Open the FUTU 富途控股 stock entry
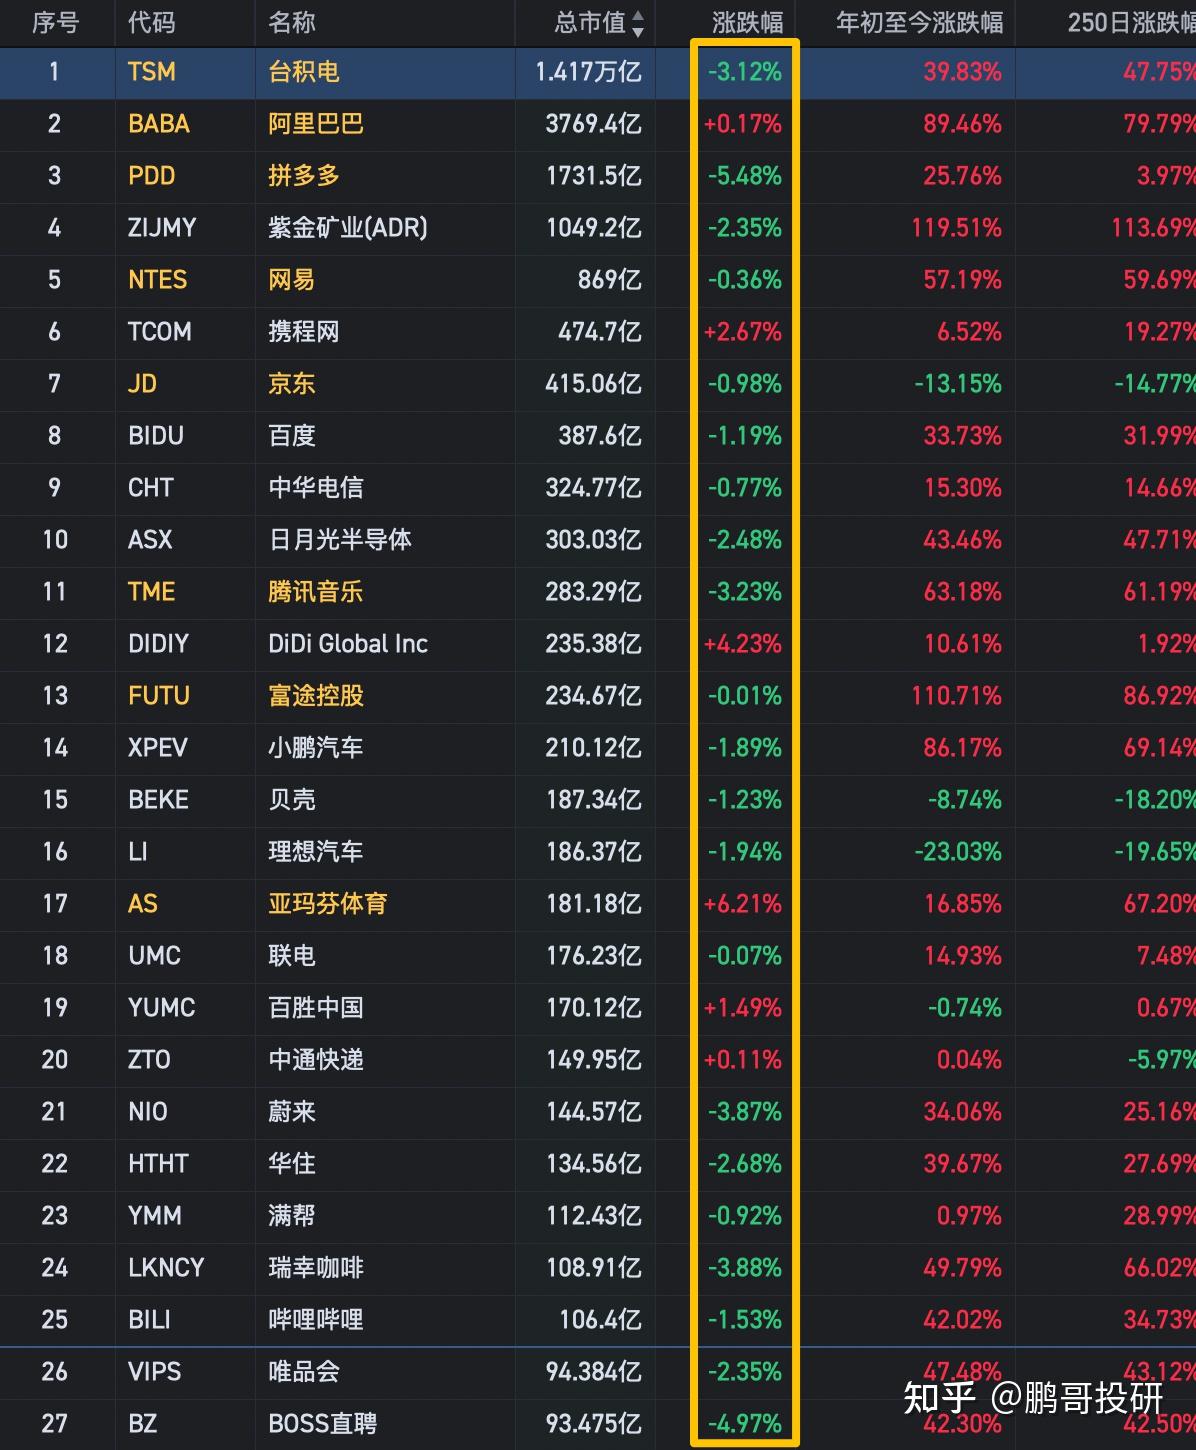 (x=300, y=697)
